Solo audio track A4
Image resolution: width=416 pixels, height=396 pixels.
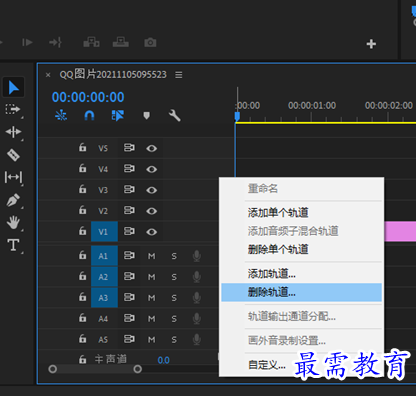tap(174, 319)
